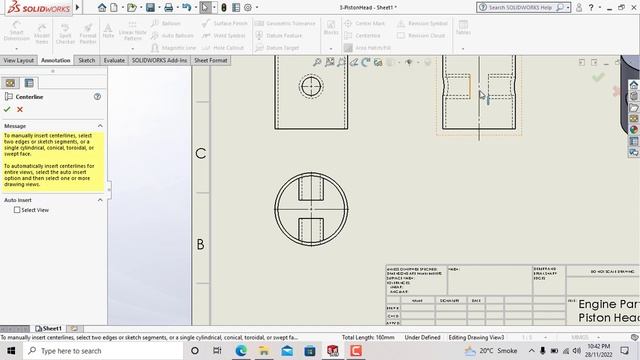Save the drawing with the floppy icon

150,7
